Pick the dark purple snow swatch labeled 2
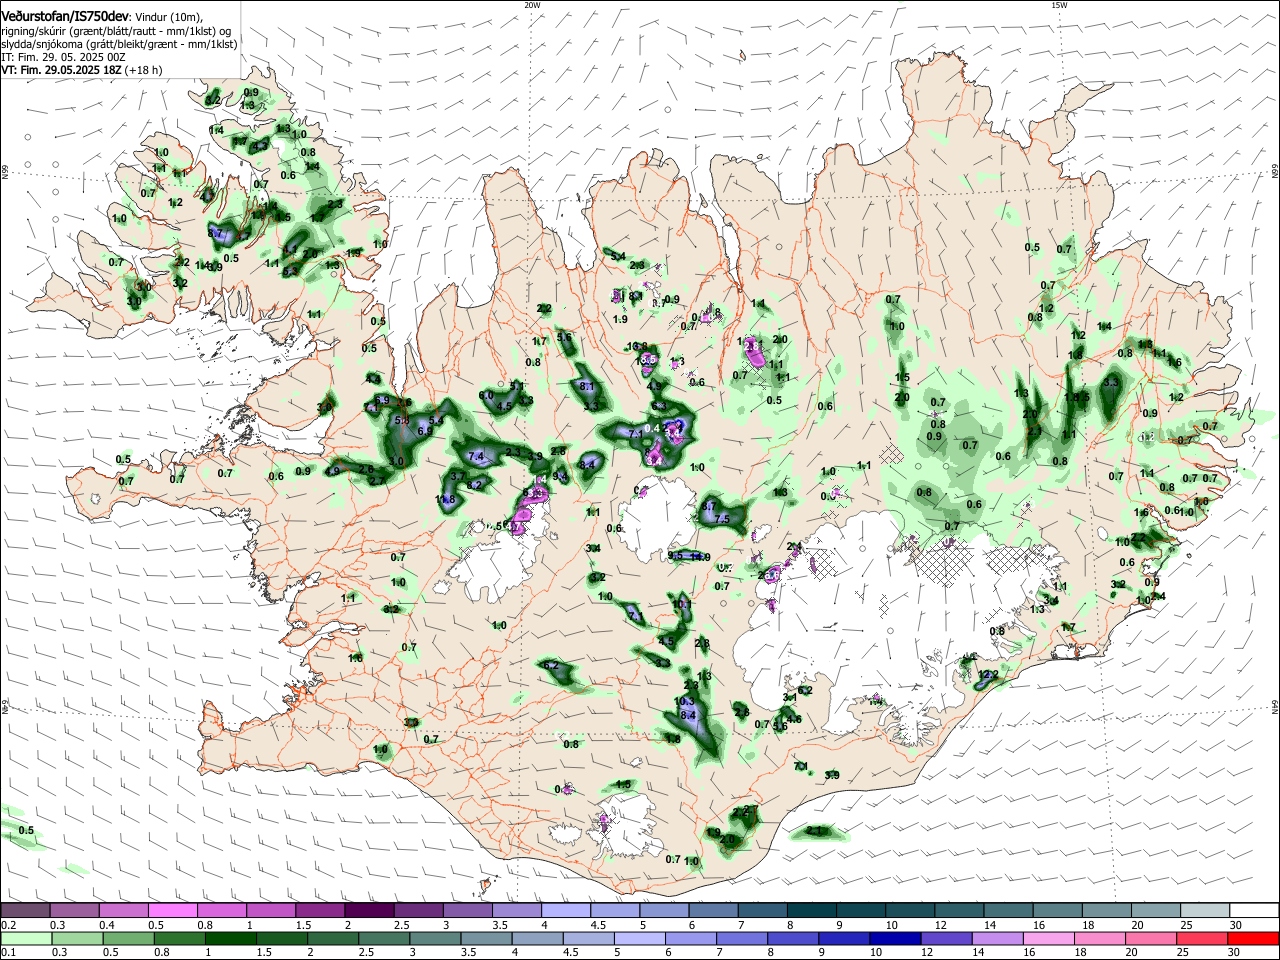 pos(368,911)
